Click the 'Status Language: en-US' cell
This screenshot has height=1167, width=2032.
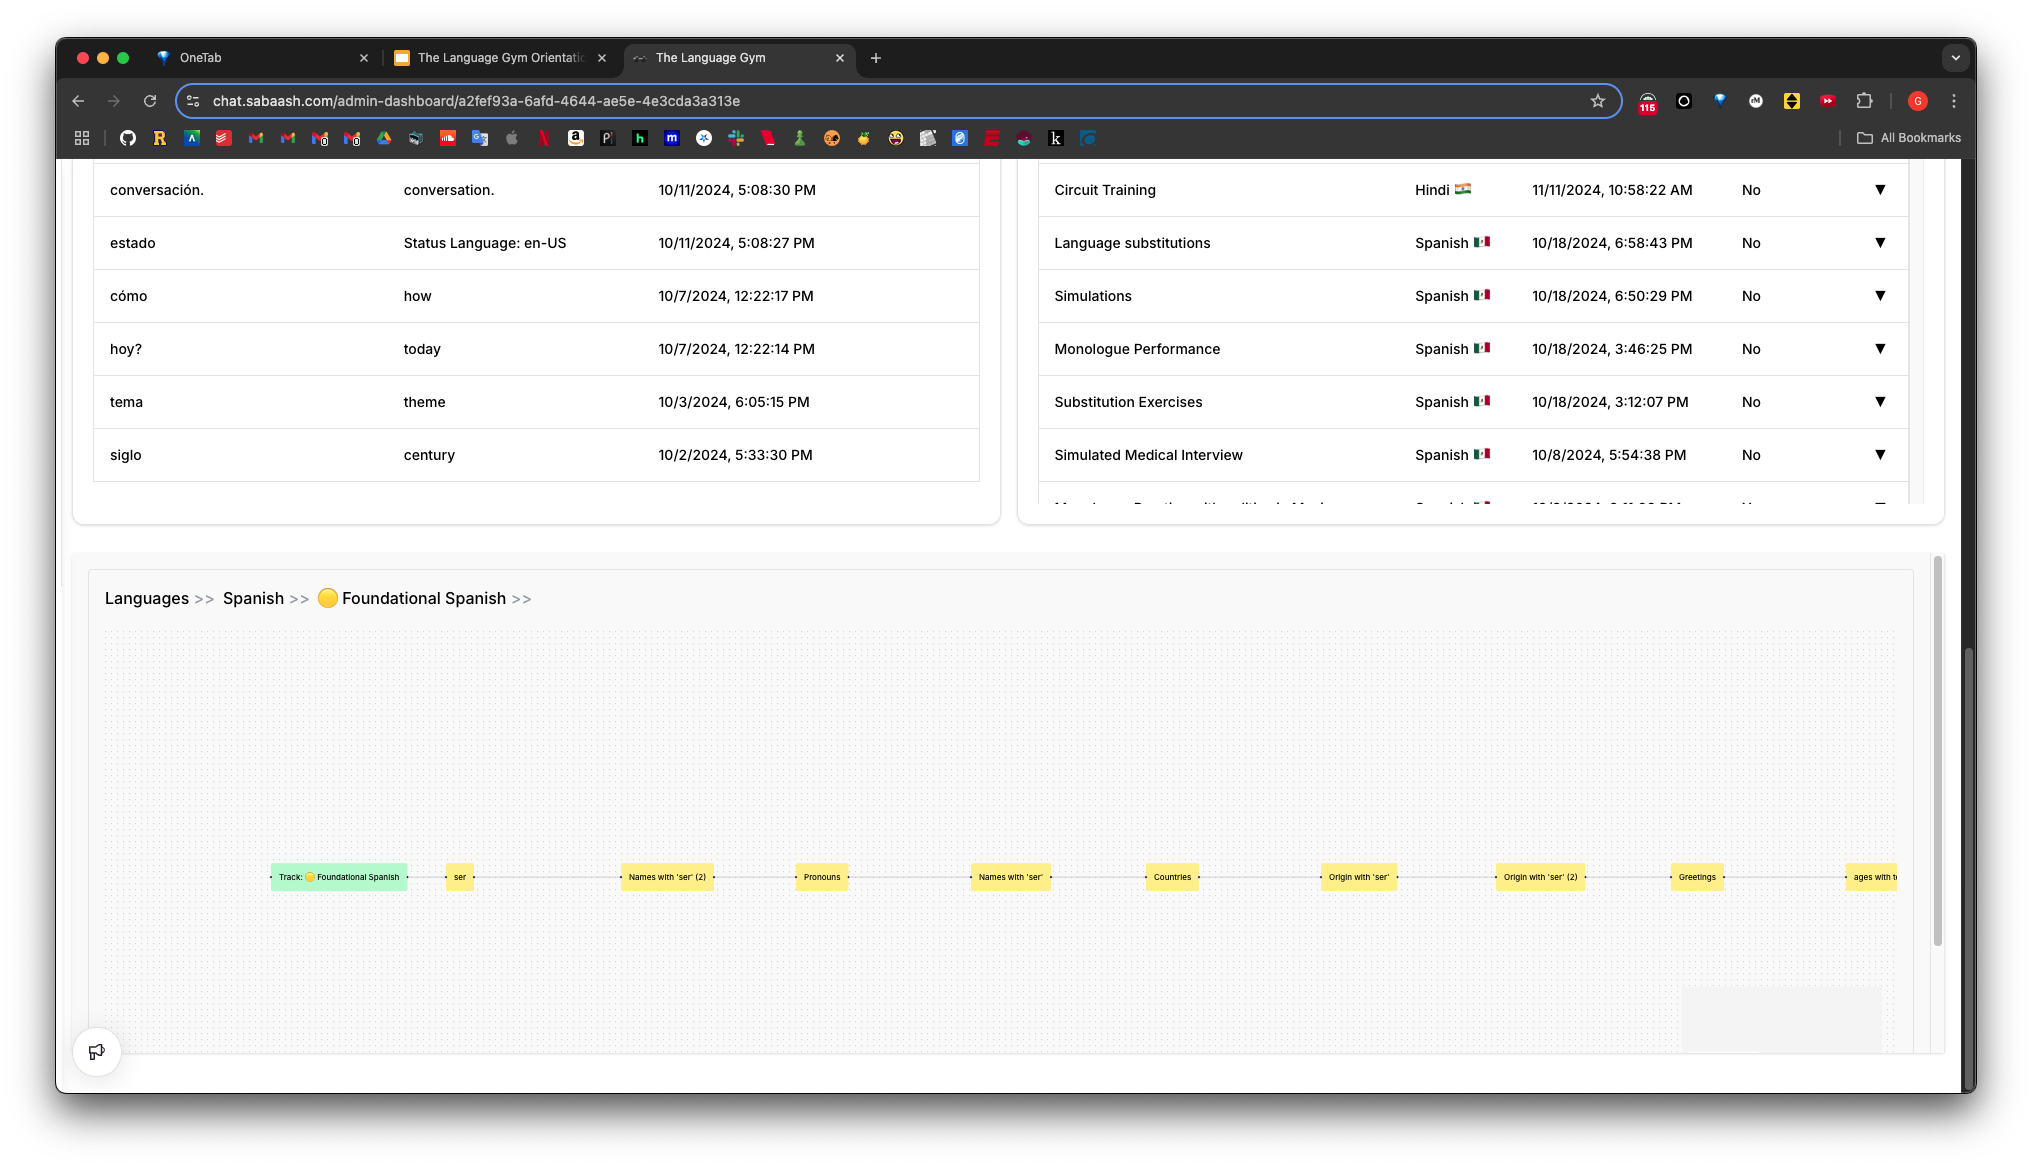(x=485, y=243)
